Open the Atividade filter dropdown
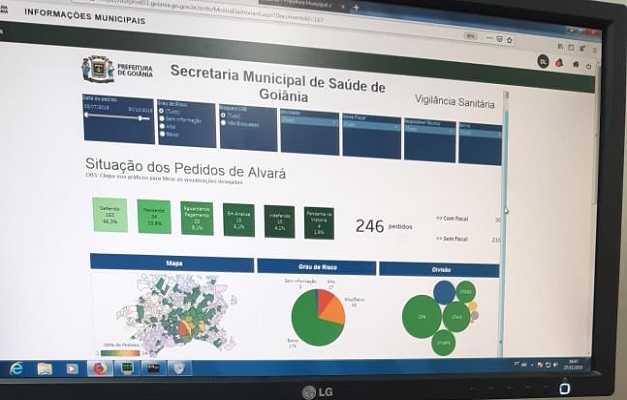 tap(309, 121)
